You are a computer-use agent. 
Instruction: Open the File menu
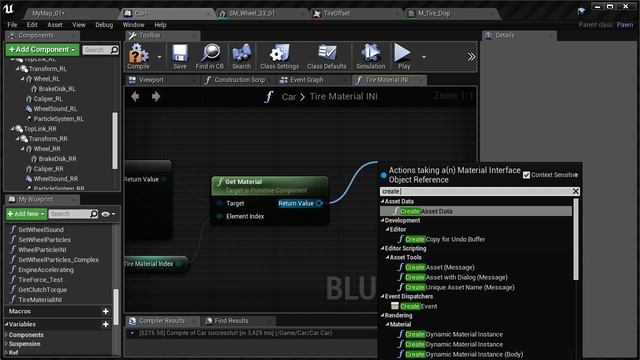click(13, 25)
